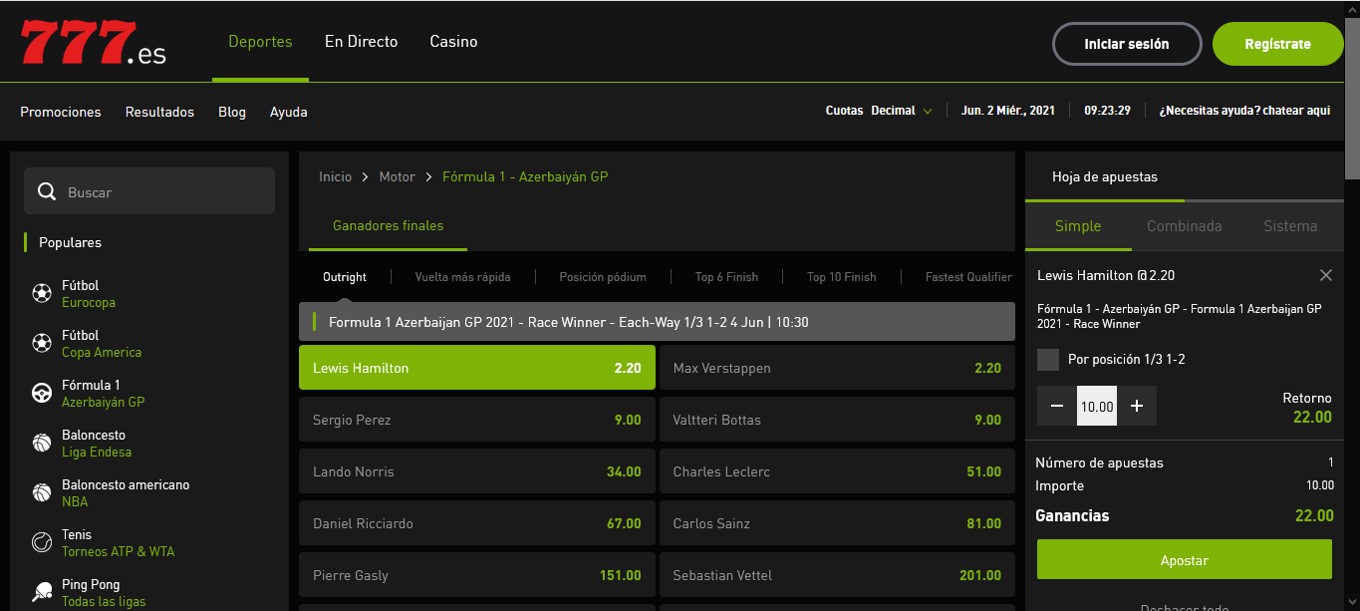Click the Tenis ball icon
The width and height of the screenshot is (1360, 611).
point(42,542)
